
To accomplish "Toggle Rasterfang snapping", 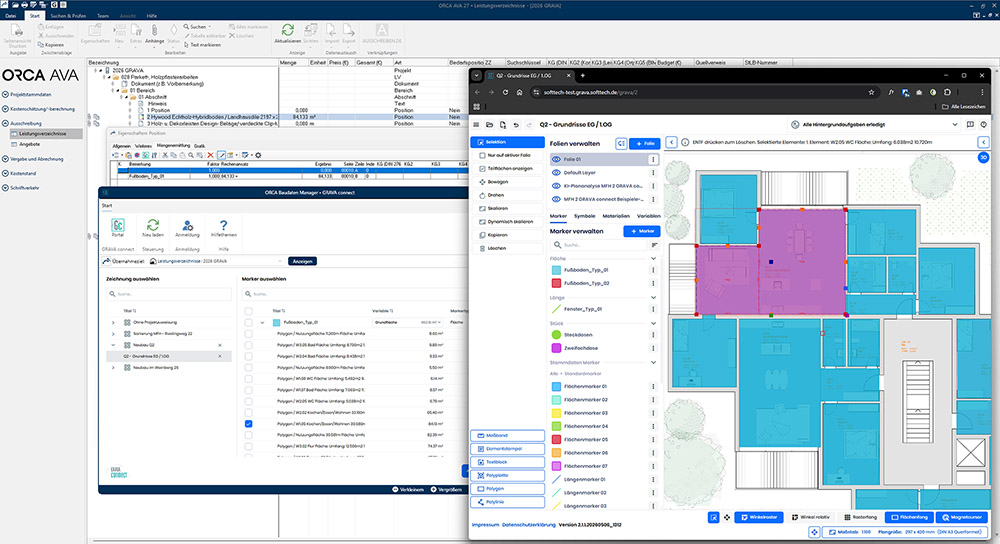I will click(860, 517).
